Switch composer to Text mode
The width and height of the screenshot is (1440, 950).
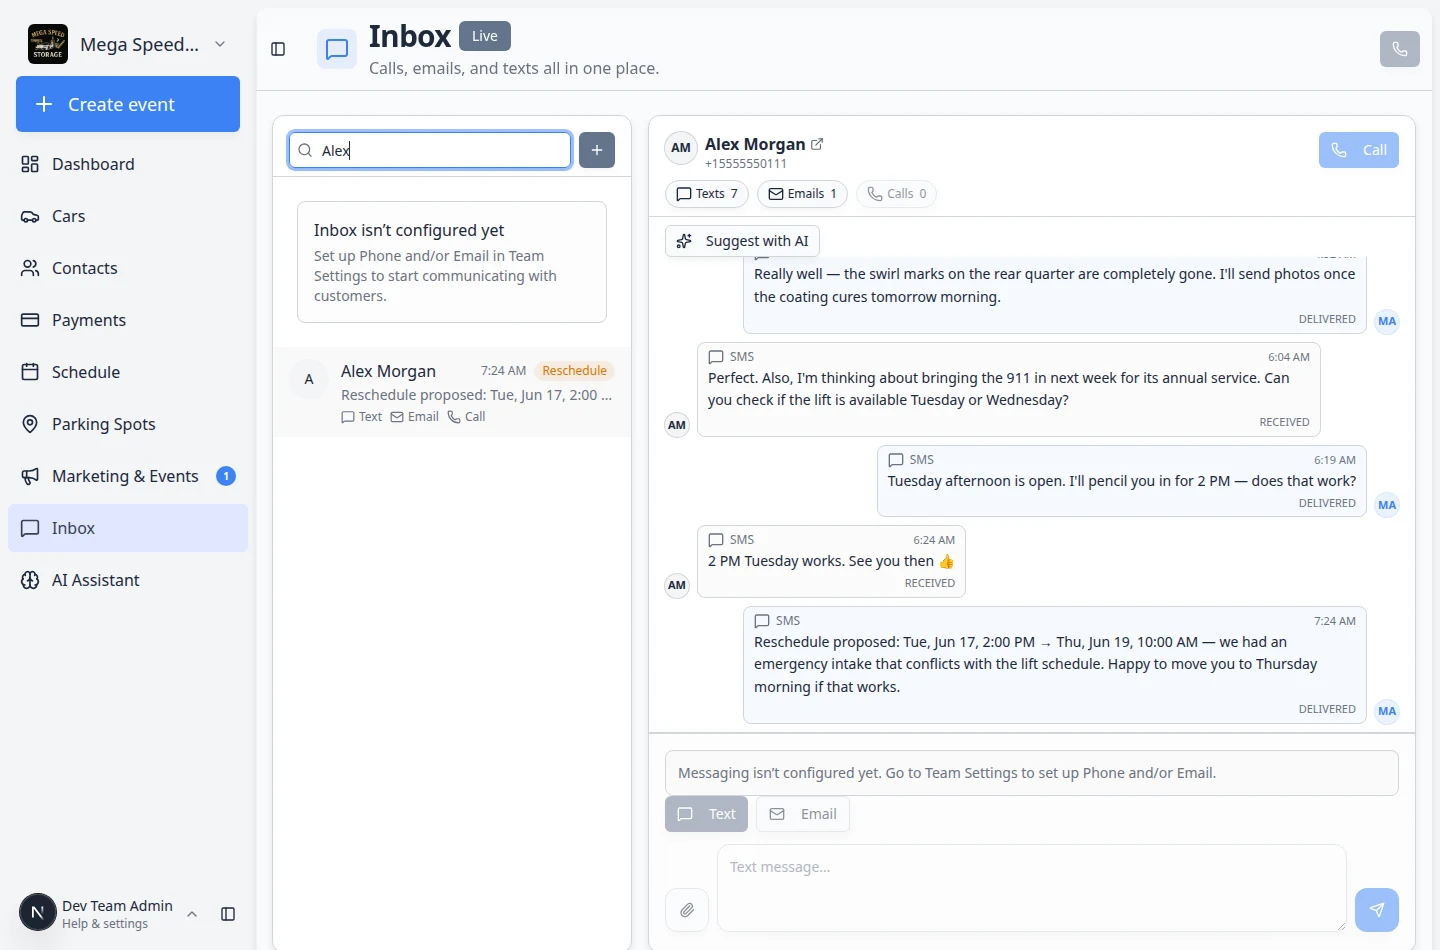click(x=707, y=814)
